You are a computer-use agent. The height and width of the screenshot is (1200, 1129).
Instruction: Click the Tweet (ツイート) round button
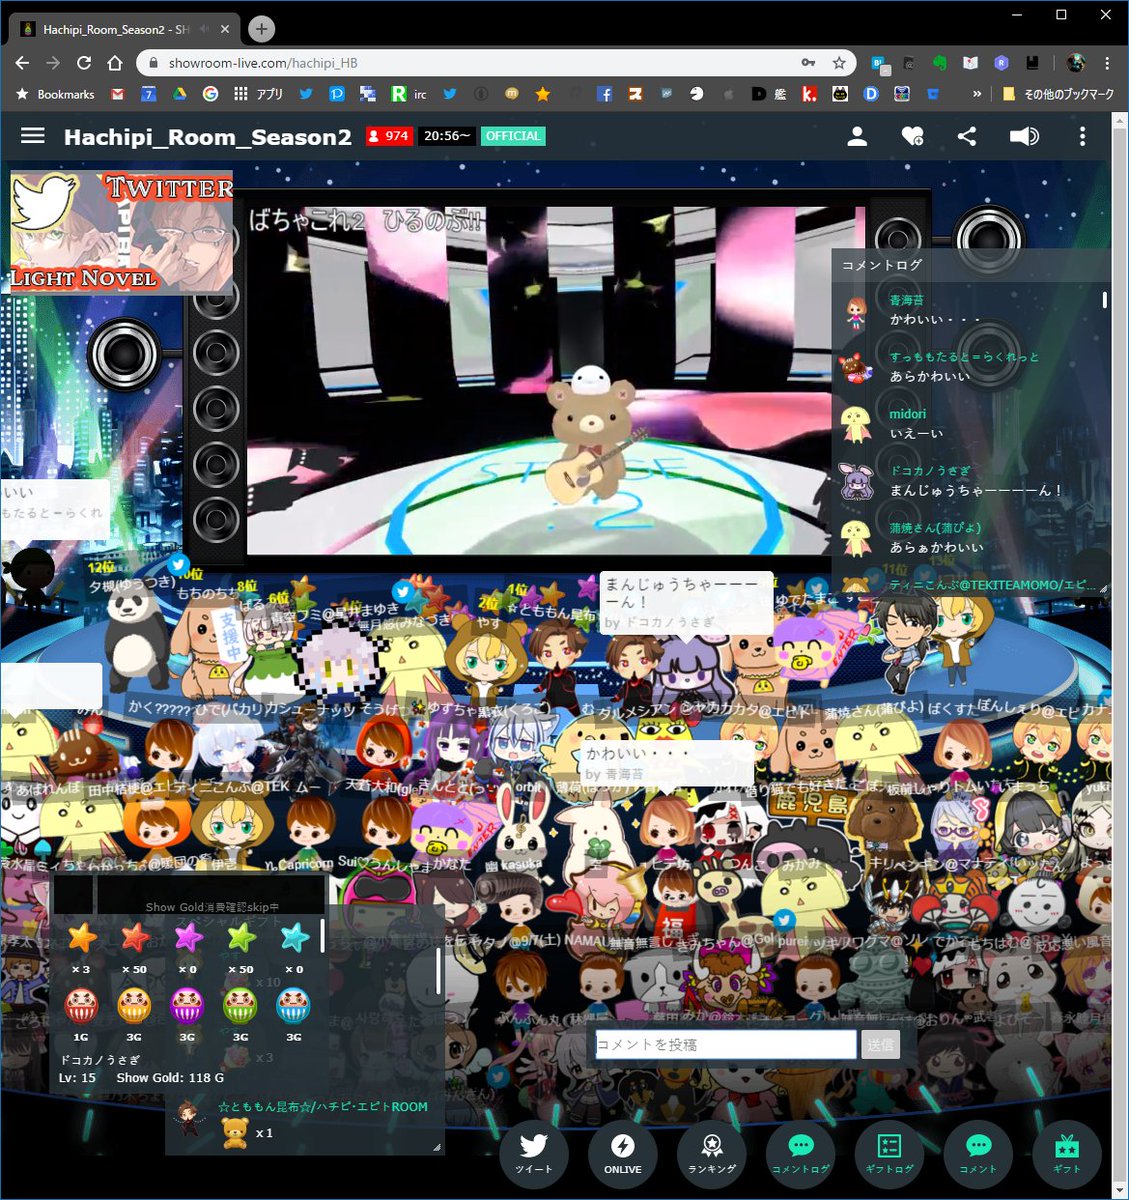point(533,1152)
